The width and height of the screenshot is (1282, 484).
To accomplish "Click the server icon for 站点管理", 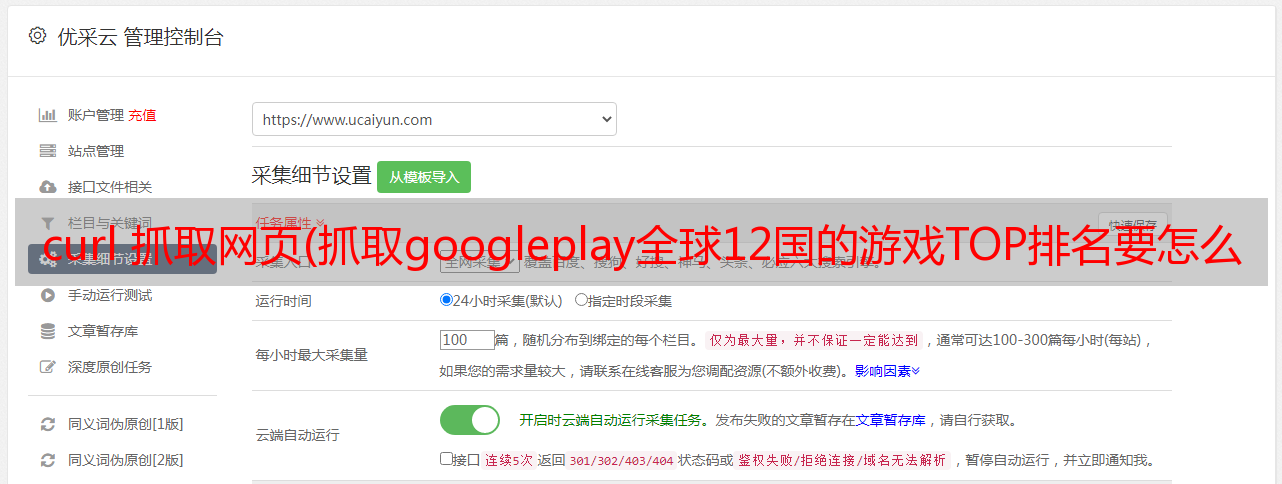I will [x=47, y=151].
